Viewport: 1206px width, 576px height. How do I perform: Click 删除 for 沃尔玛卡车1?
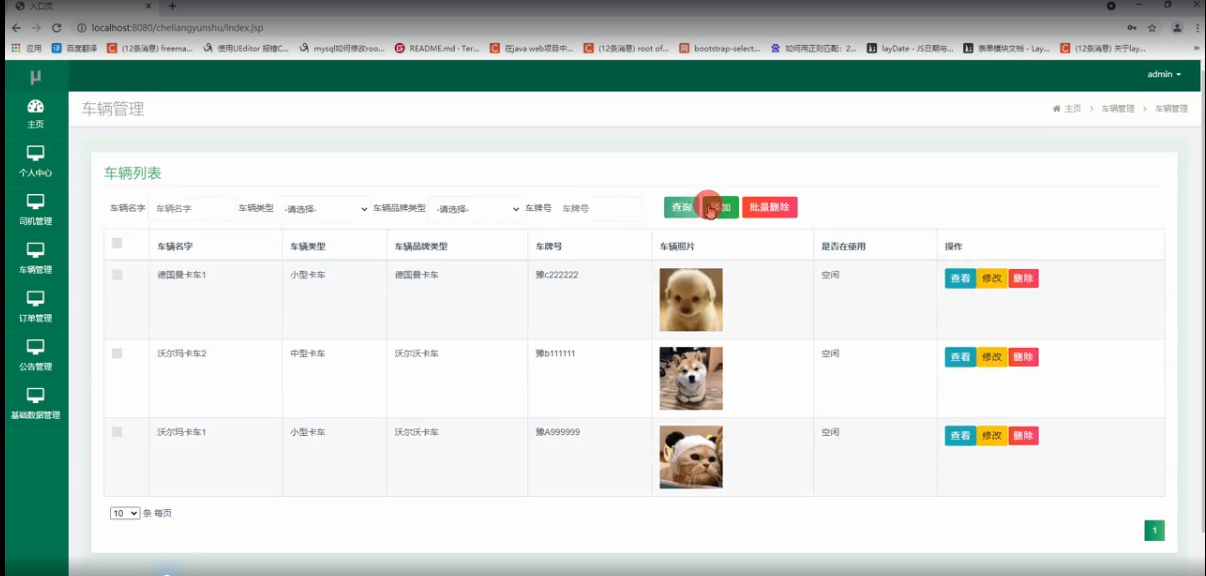click(1023, 436)
